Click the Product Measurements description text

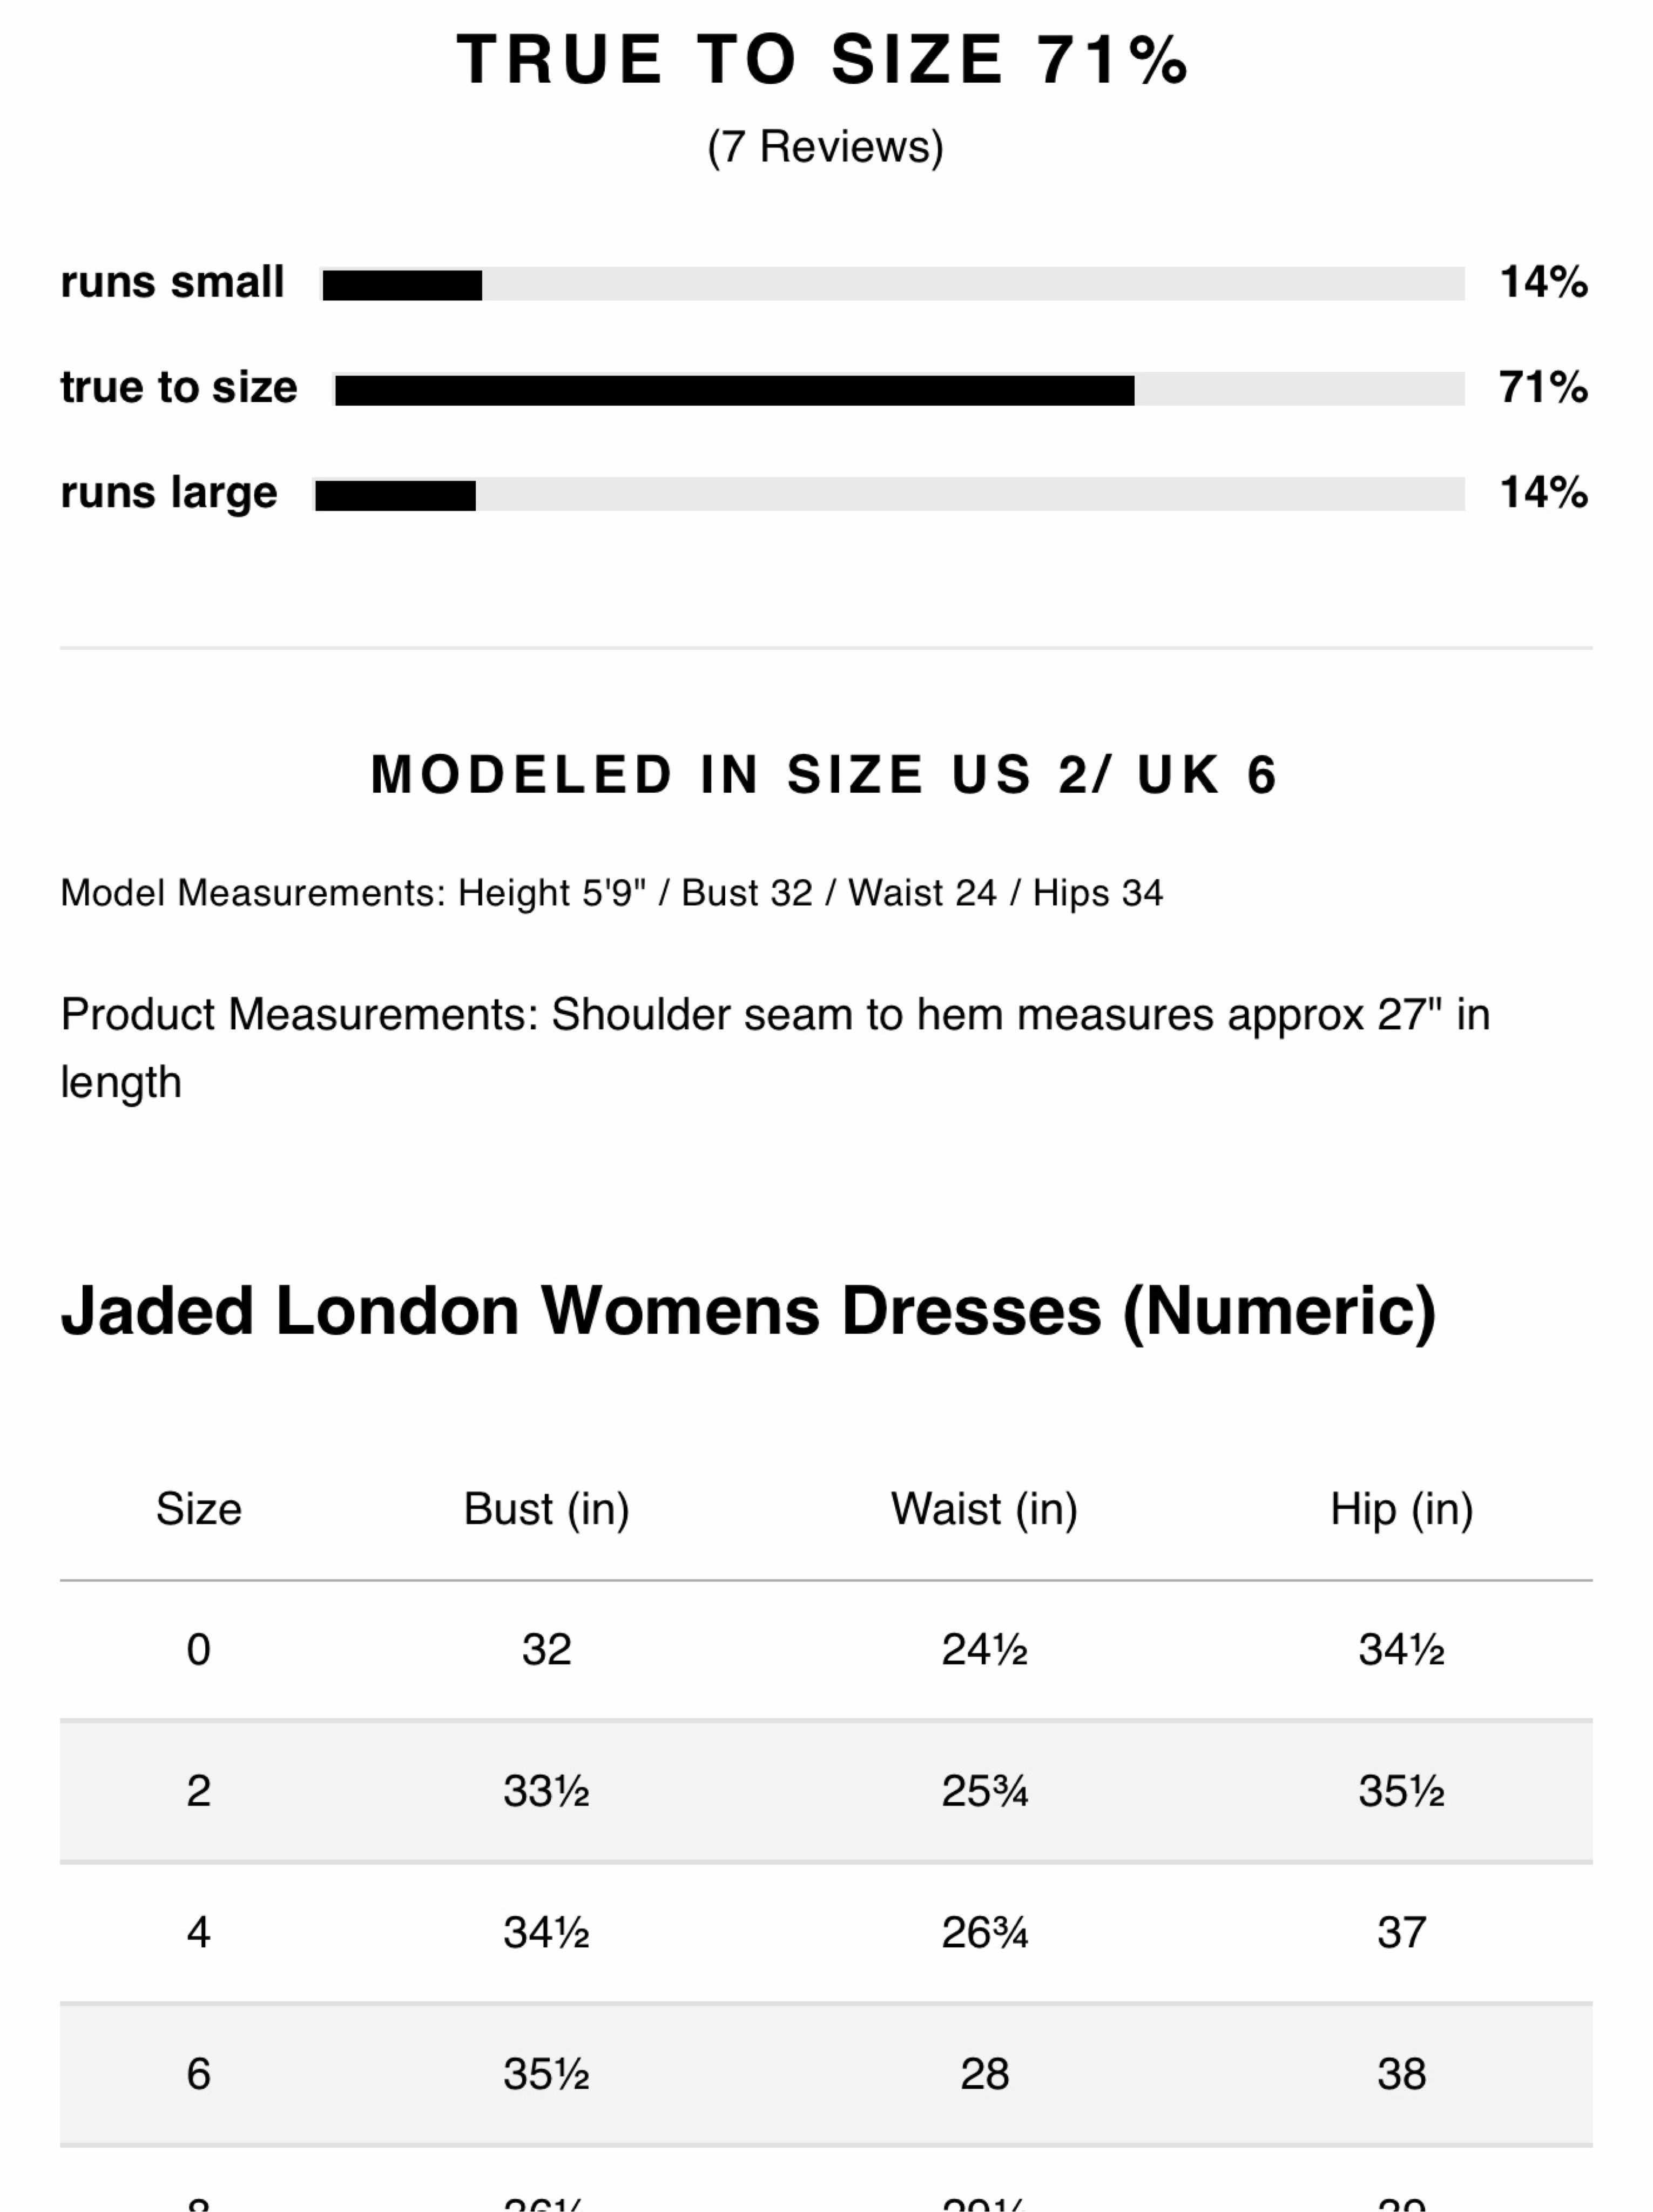pyautogui.click(x=776, y=1048)
